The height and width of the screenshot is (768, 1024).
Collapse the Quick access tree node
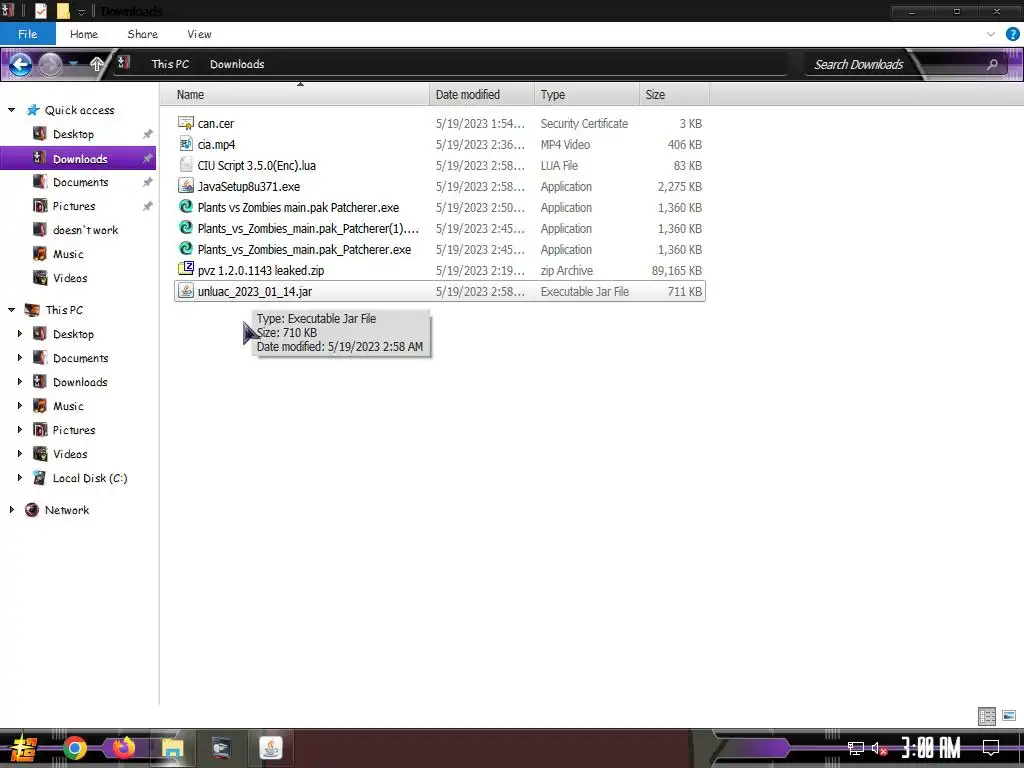coord(11,110)
